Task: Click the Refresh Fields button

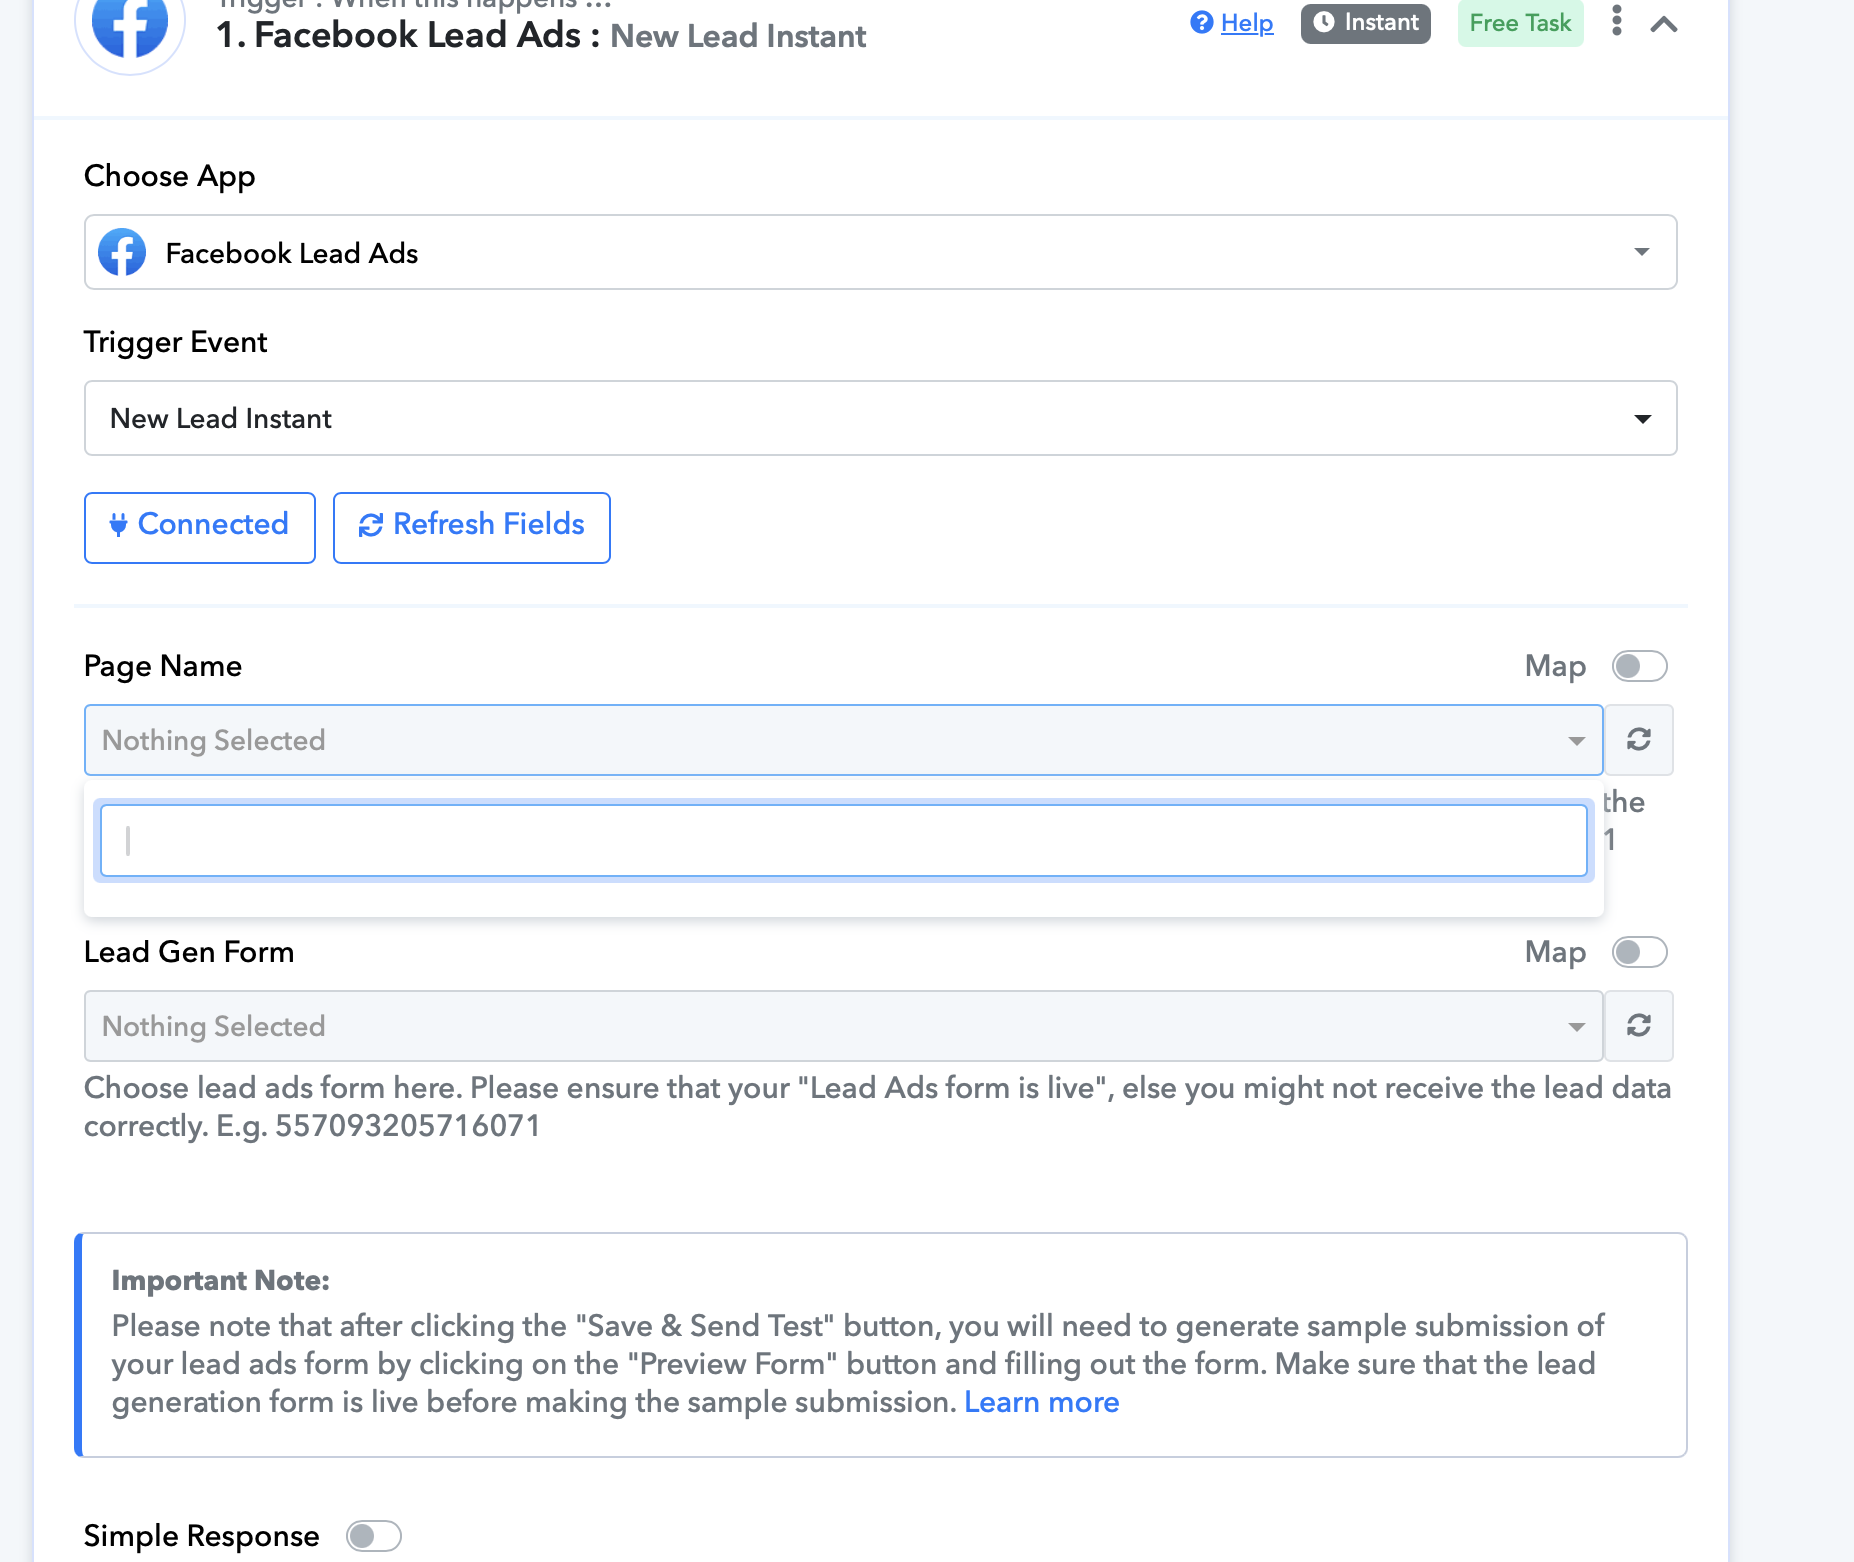Action: (x=472, y=527)
